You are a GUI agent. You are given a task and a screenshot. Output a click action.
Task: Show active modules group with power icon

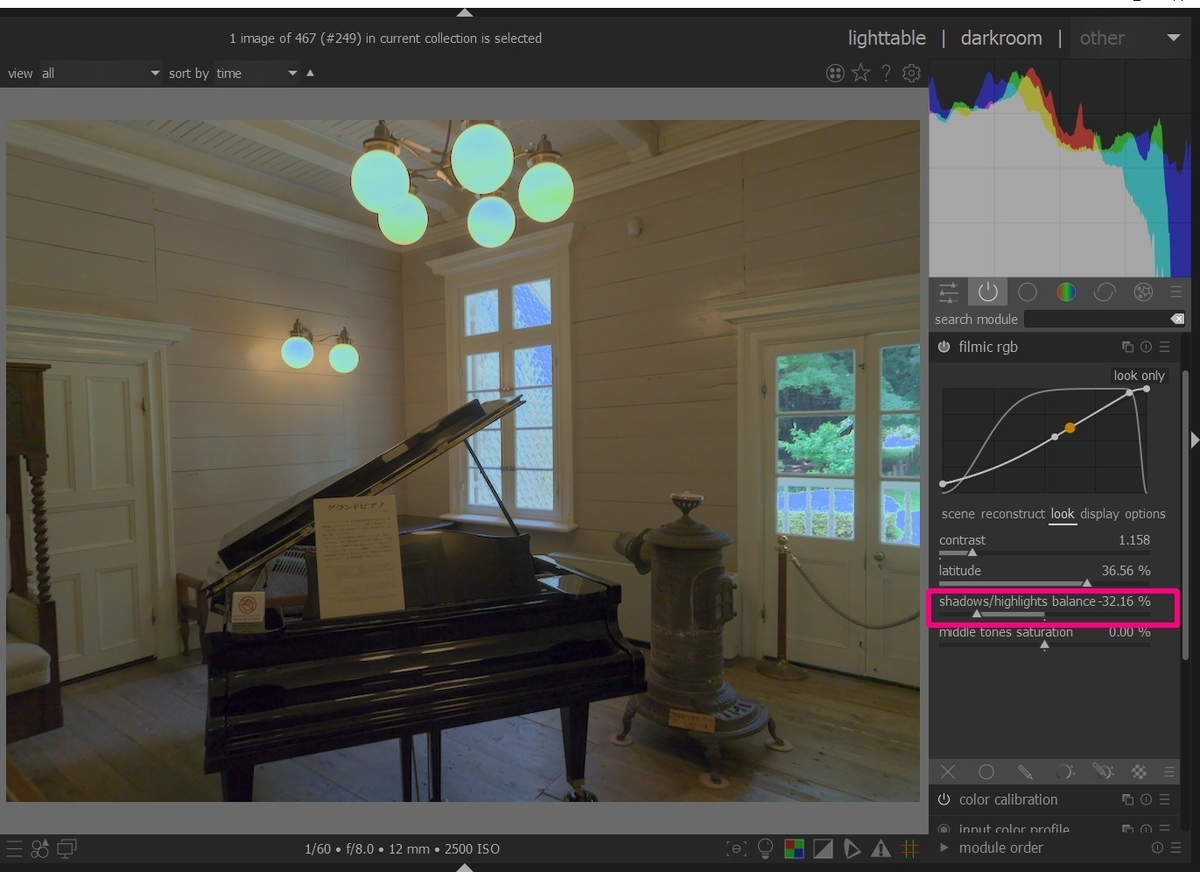coord(988,292)
